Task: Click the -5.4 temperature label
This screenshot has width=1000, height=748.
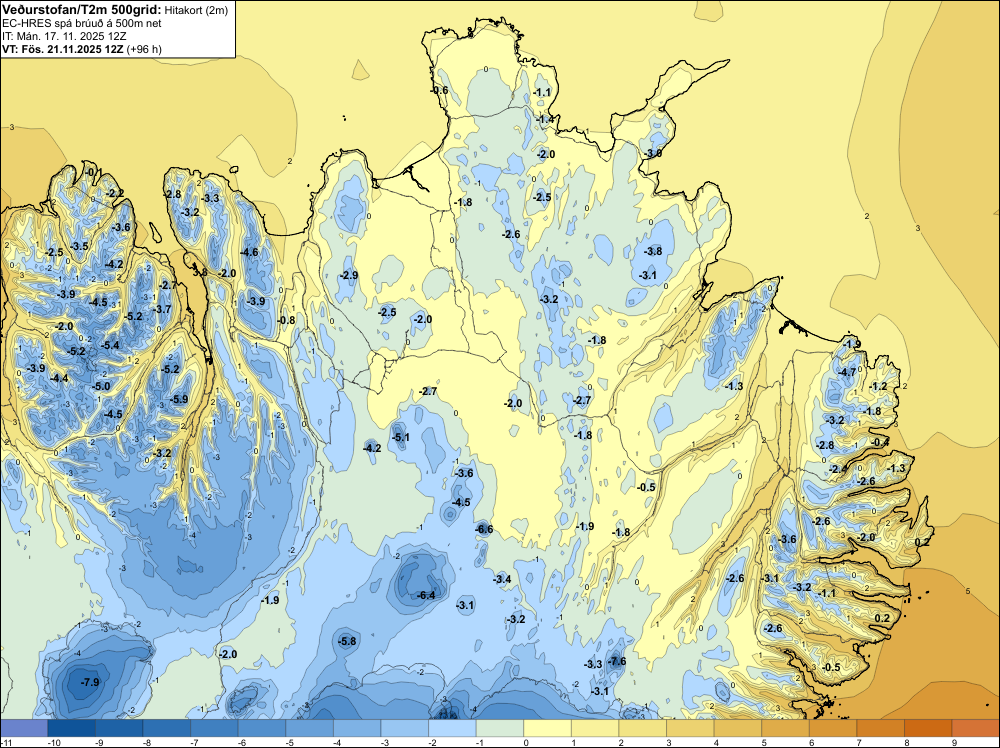Action: (110, 346)
